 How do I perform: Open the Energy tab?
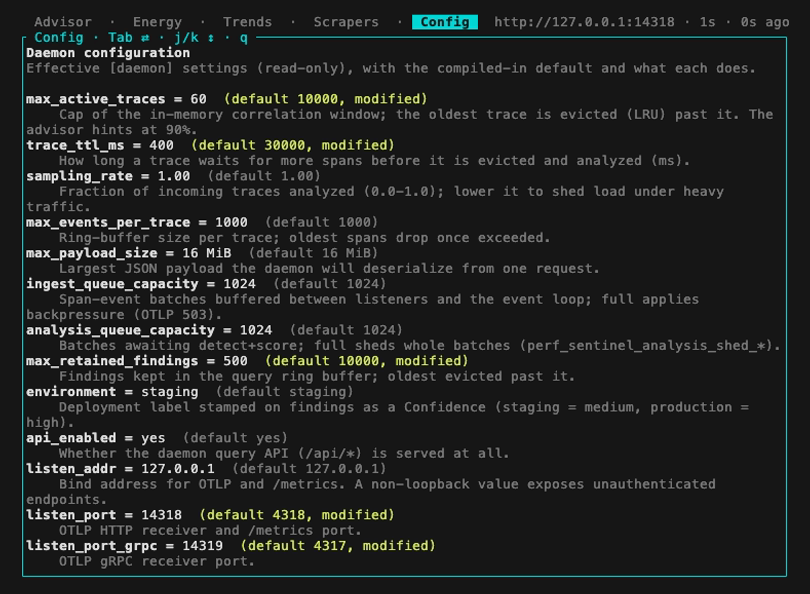[x=157, y=22]
